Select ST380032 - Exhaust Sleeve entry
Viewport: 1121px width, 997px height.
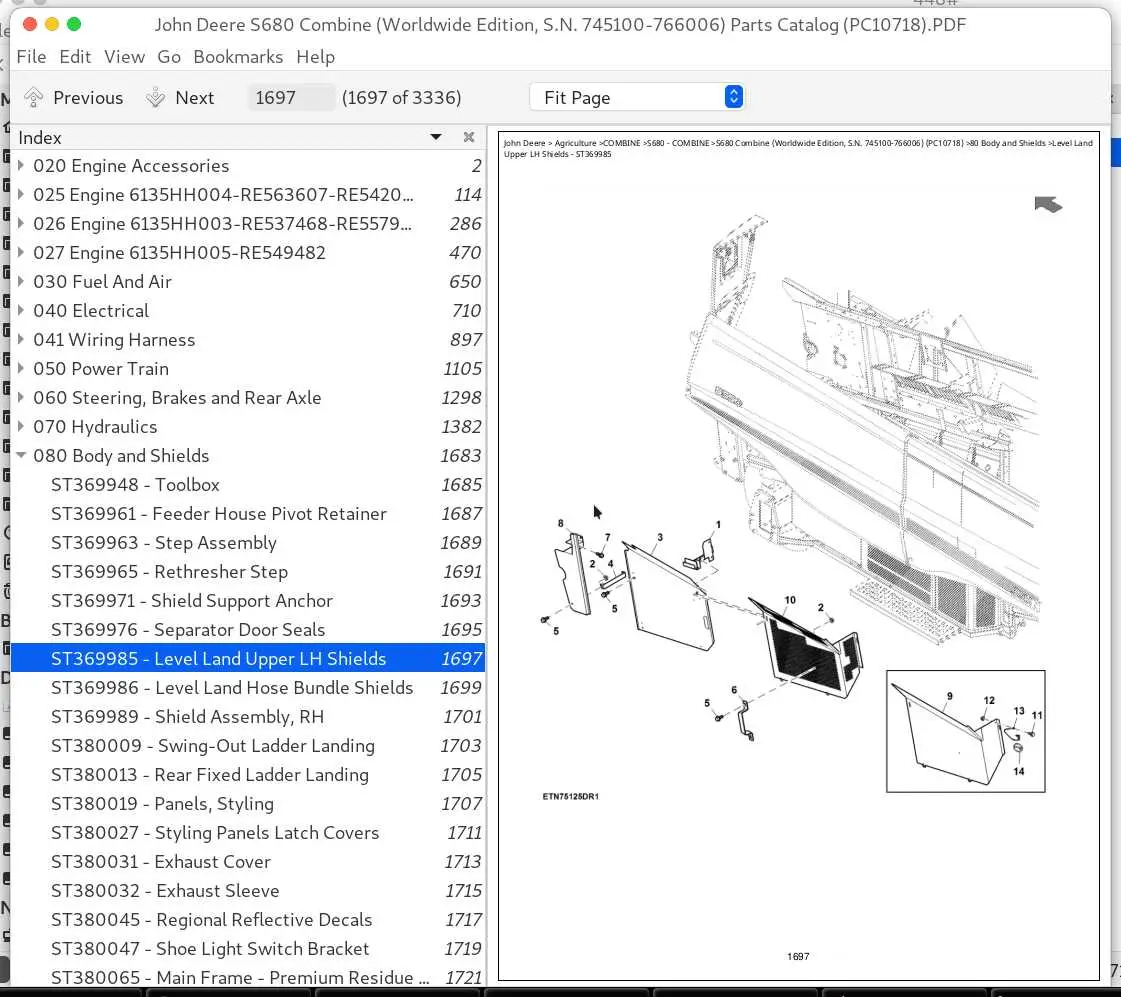tap(247, 891)
